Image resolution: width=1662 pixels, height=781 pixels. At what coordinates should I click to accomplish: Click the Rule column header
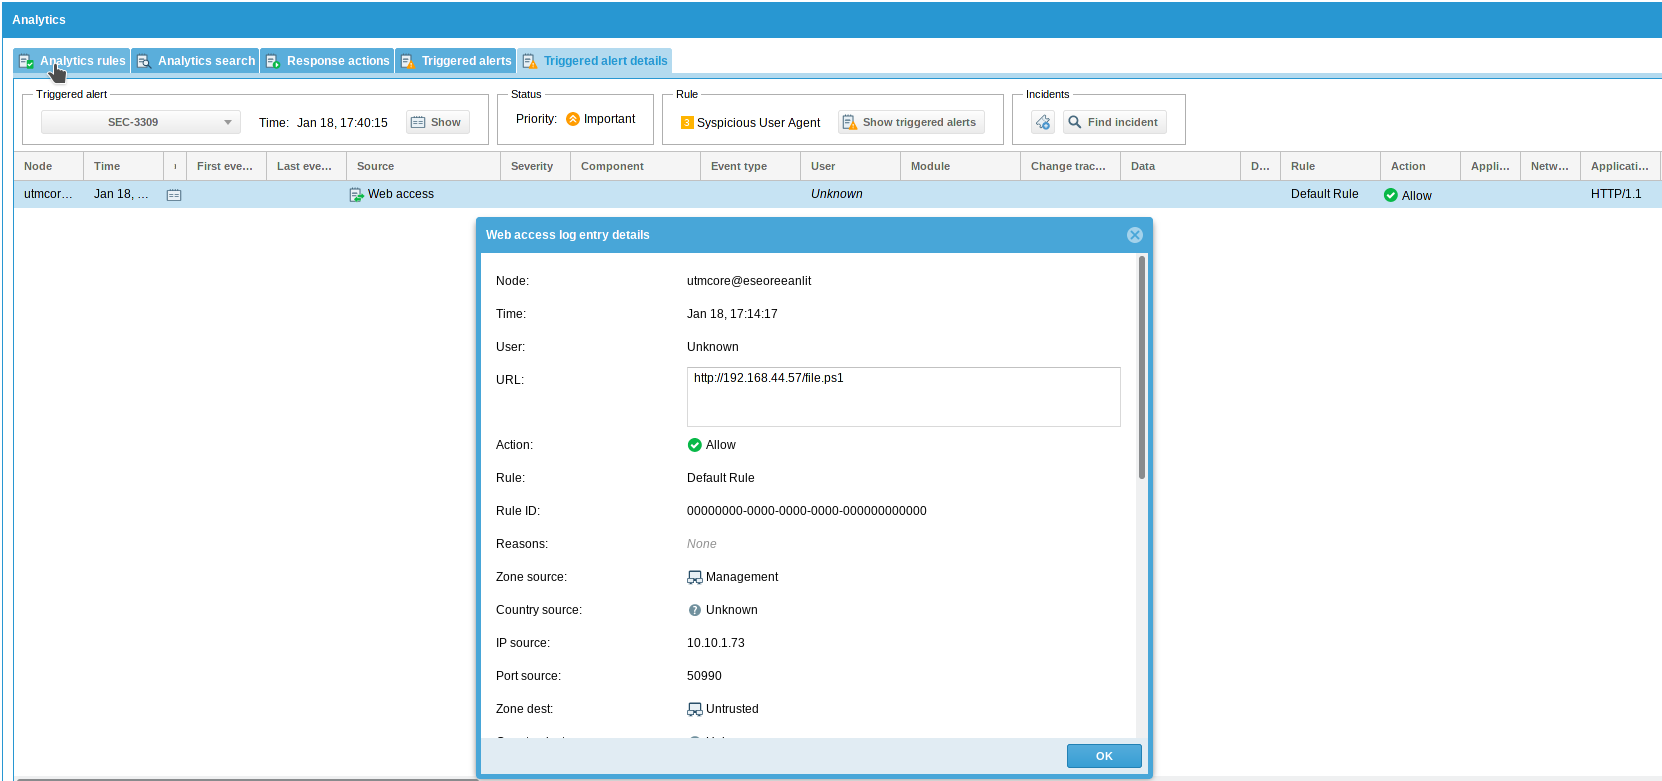1330,166
